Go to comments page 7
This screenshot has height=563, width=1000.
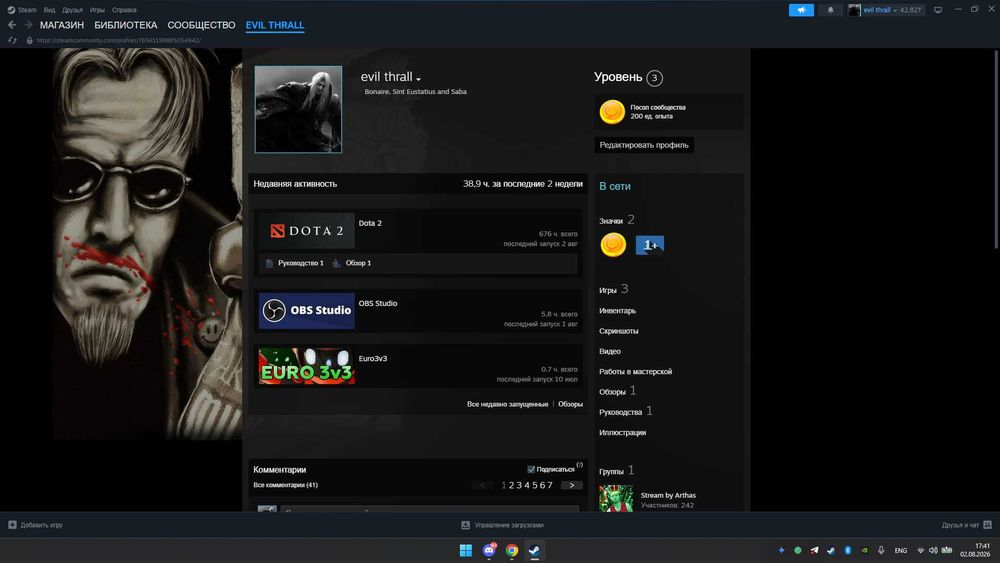(550, 485)
